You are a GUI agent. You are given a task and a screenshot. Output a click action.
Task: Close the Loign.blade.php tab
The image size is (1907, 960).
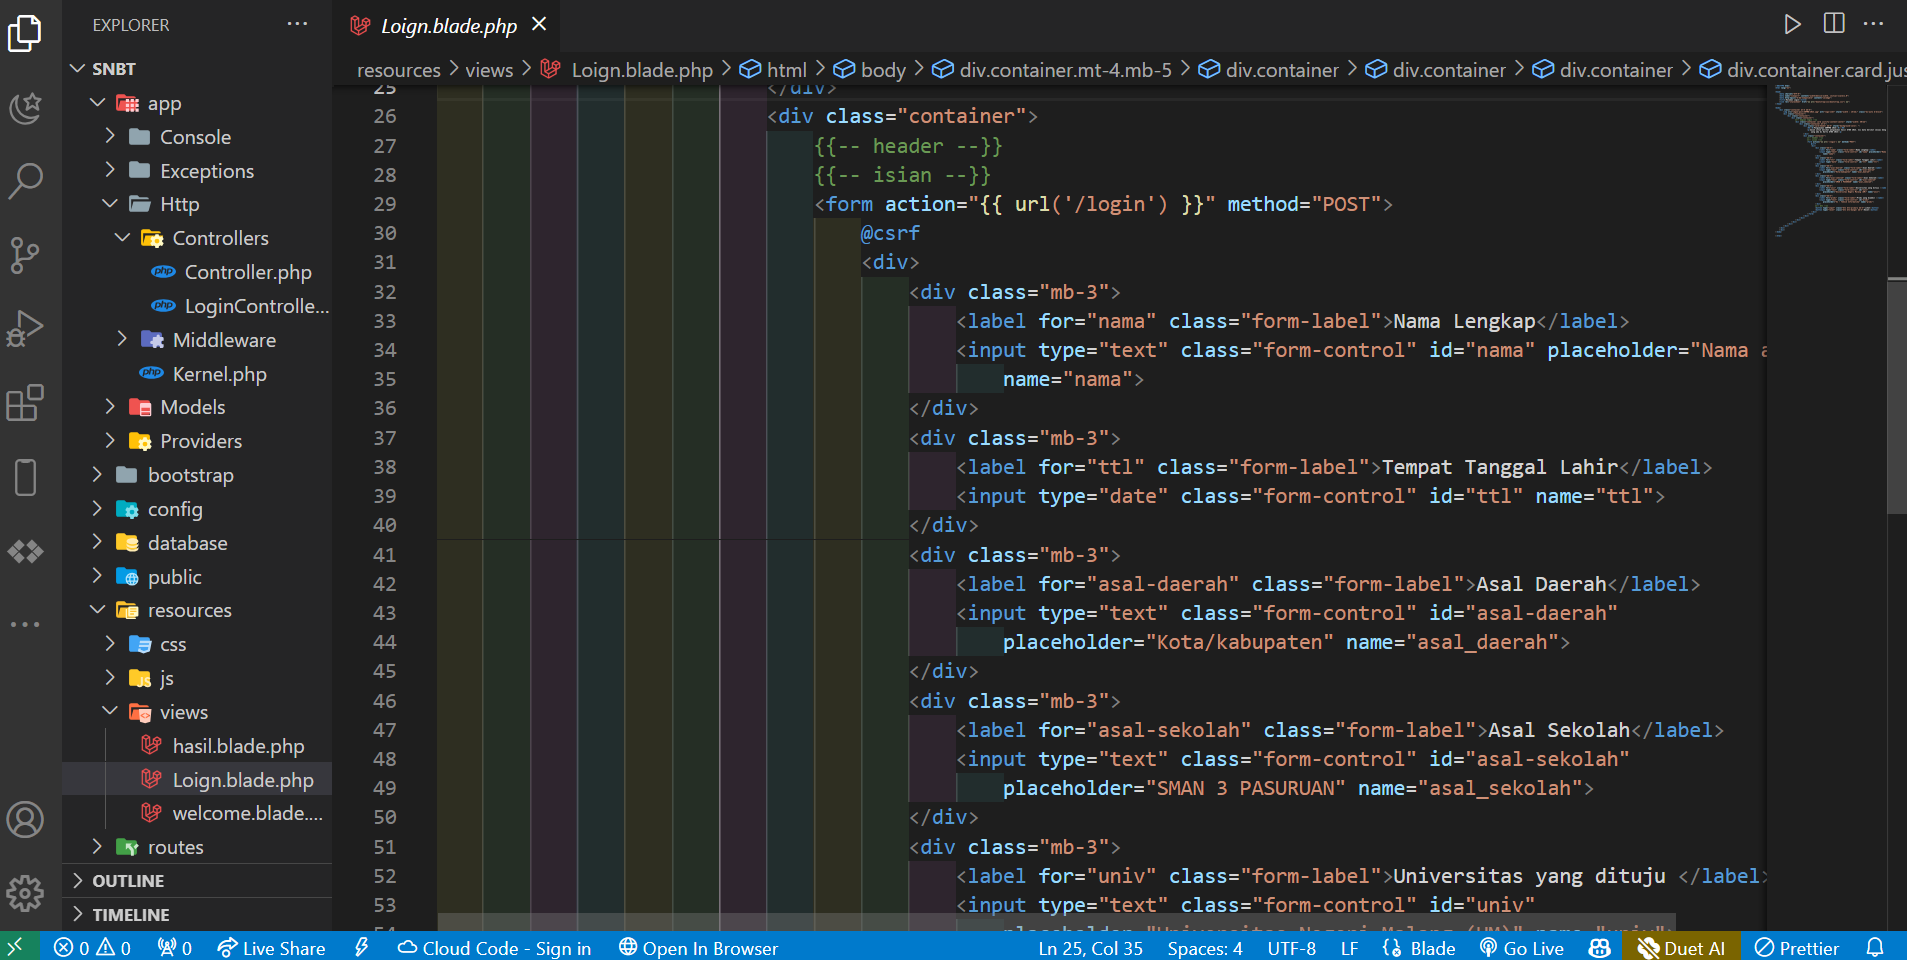coord(539,24)
